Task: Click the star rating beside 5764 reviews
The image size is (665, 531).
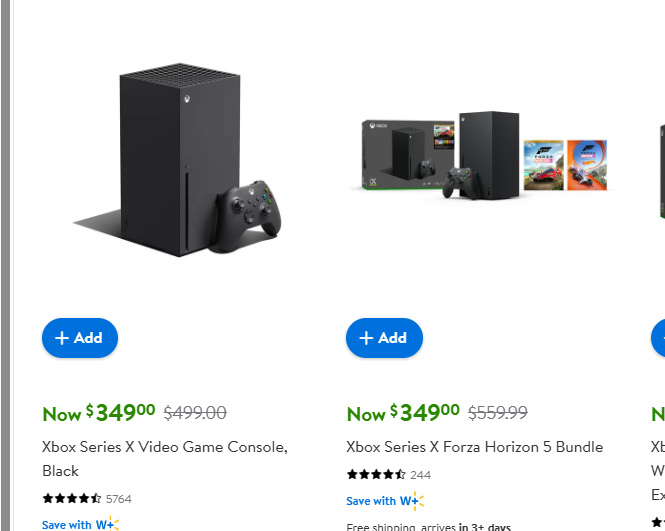Action: tap(72, 498)
